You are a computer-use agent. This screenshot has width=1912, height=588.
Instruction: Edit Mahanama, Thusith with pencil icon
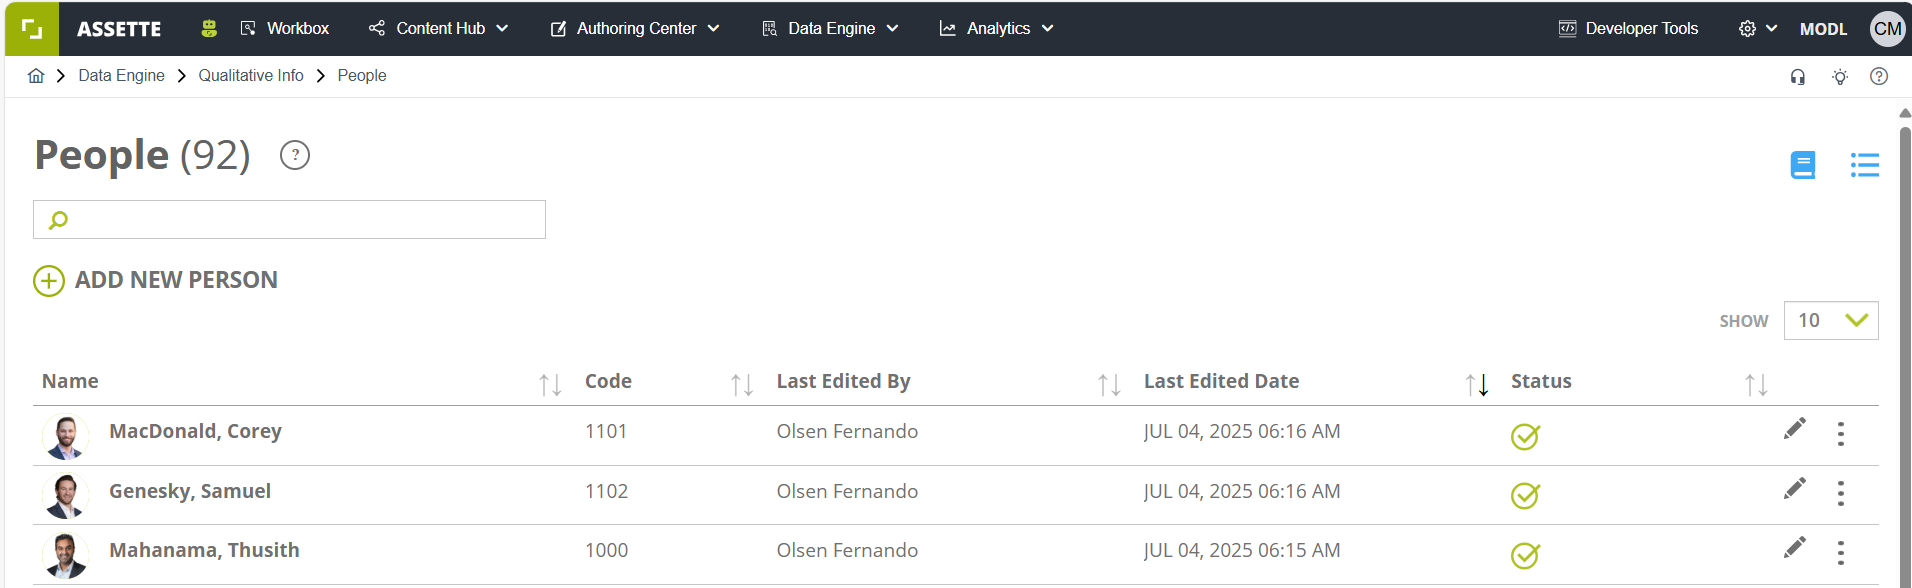(1795, 547)
